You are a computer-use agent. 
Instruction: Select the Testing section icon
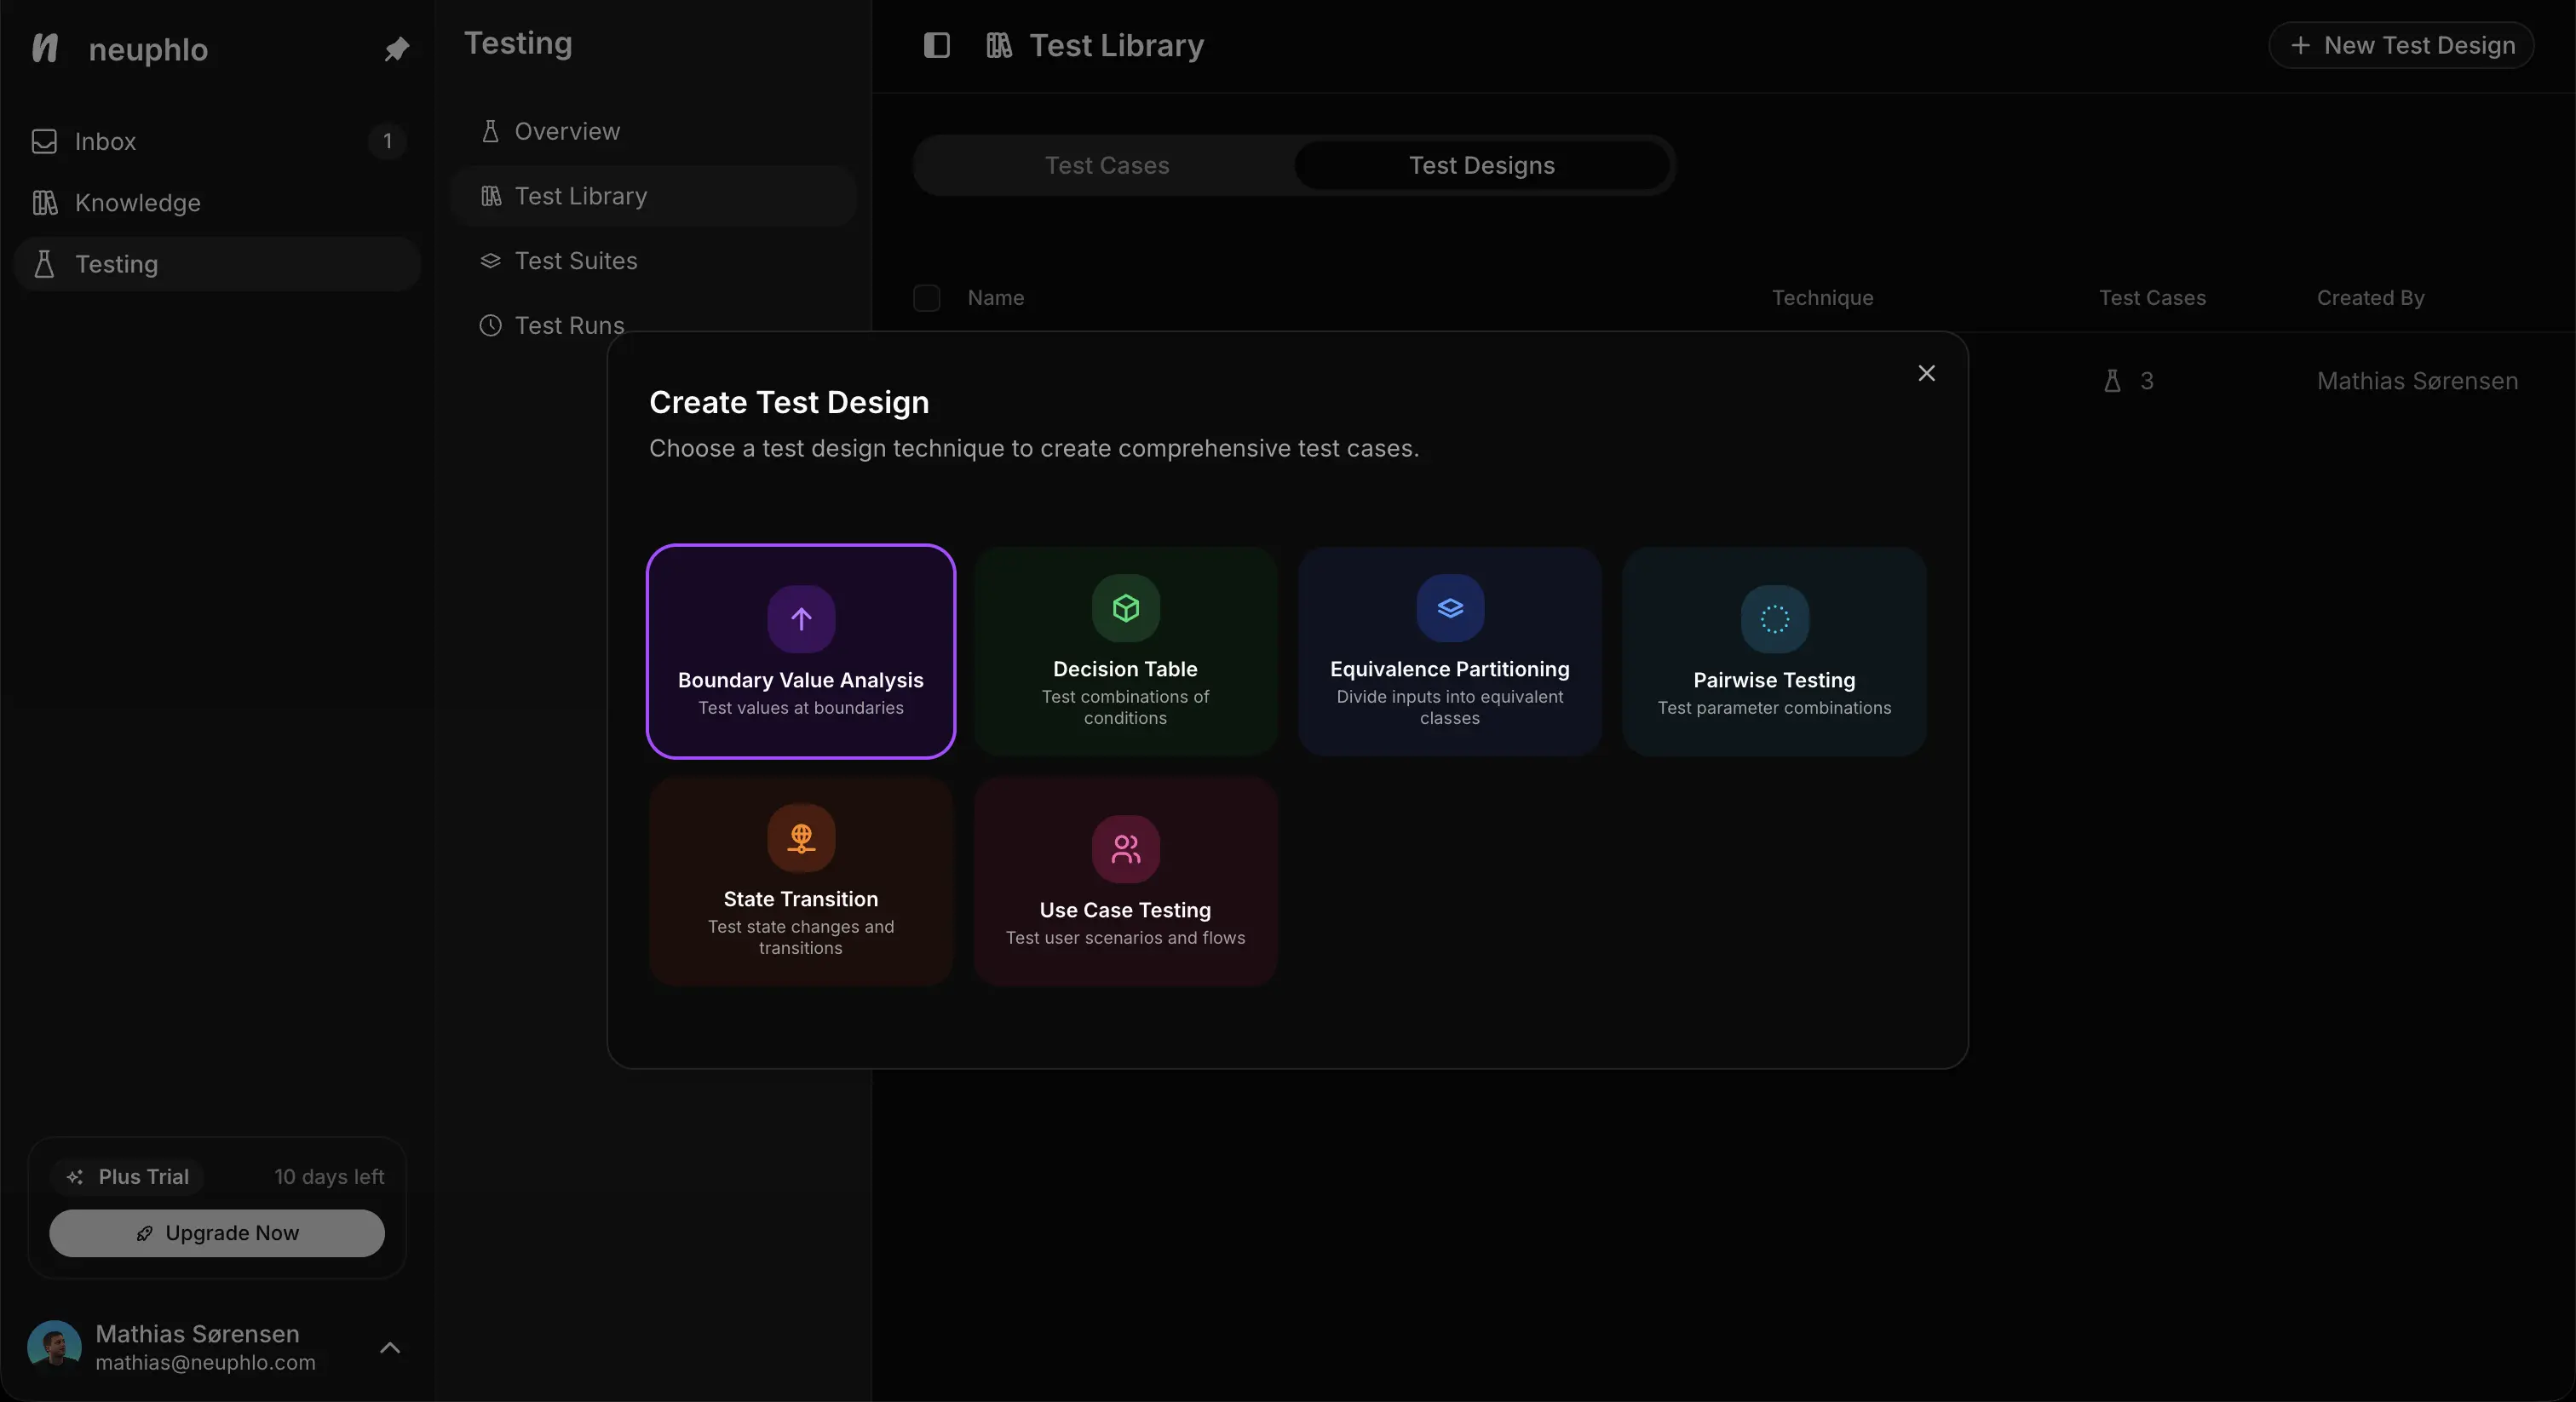(x=43, y=263)
